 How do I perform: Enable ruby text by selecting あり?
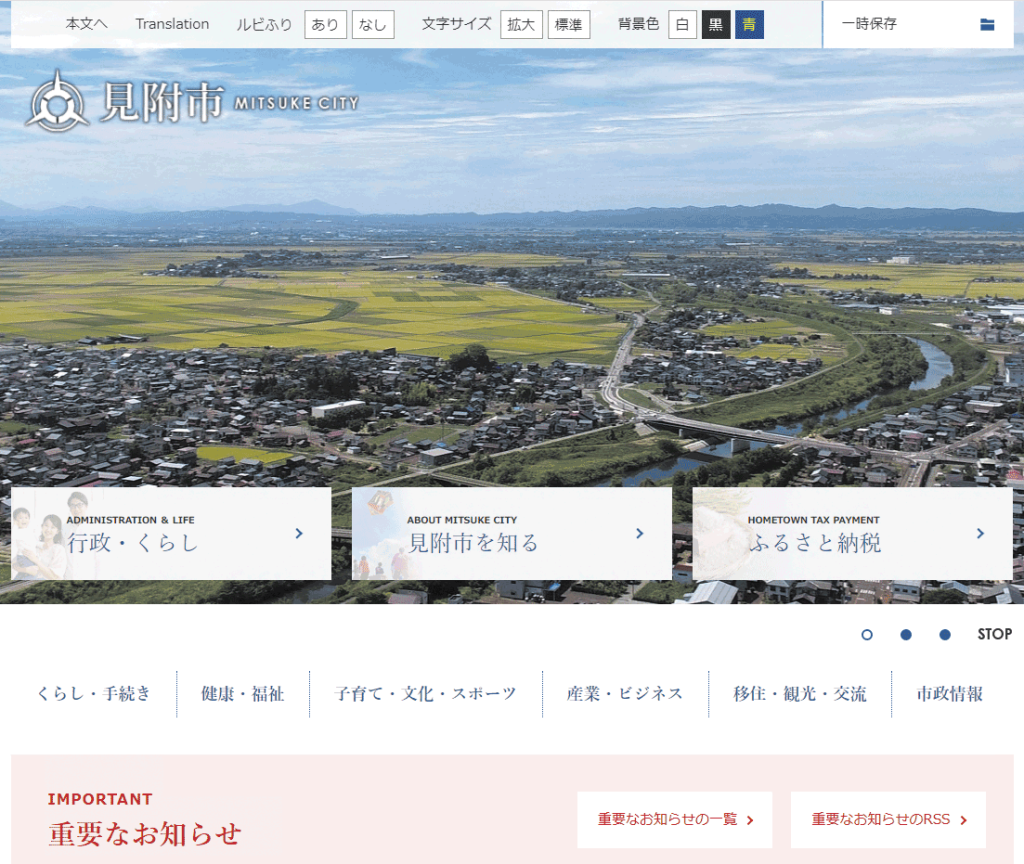[x=325, y=24]
